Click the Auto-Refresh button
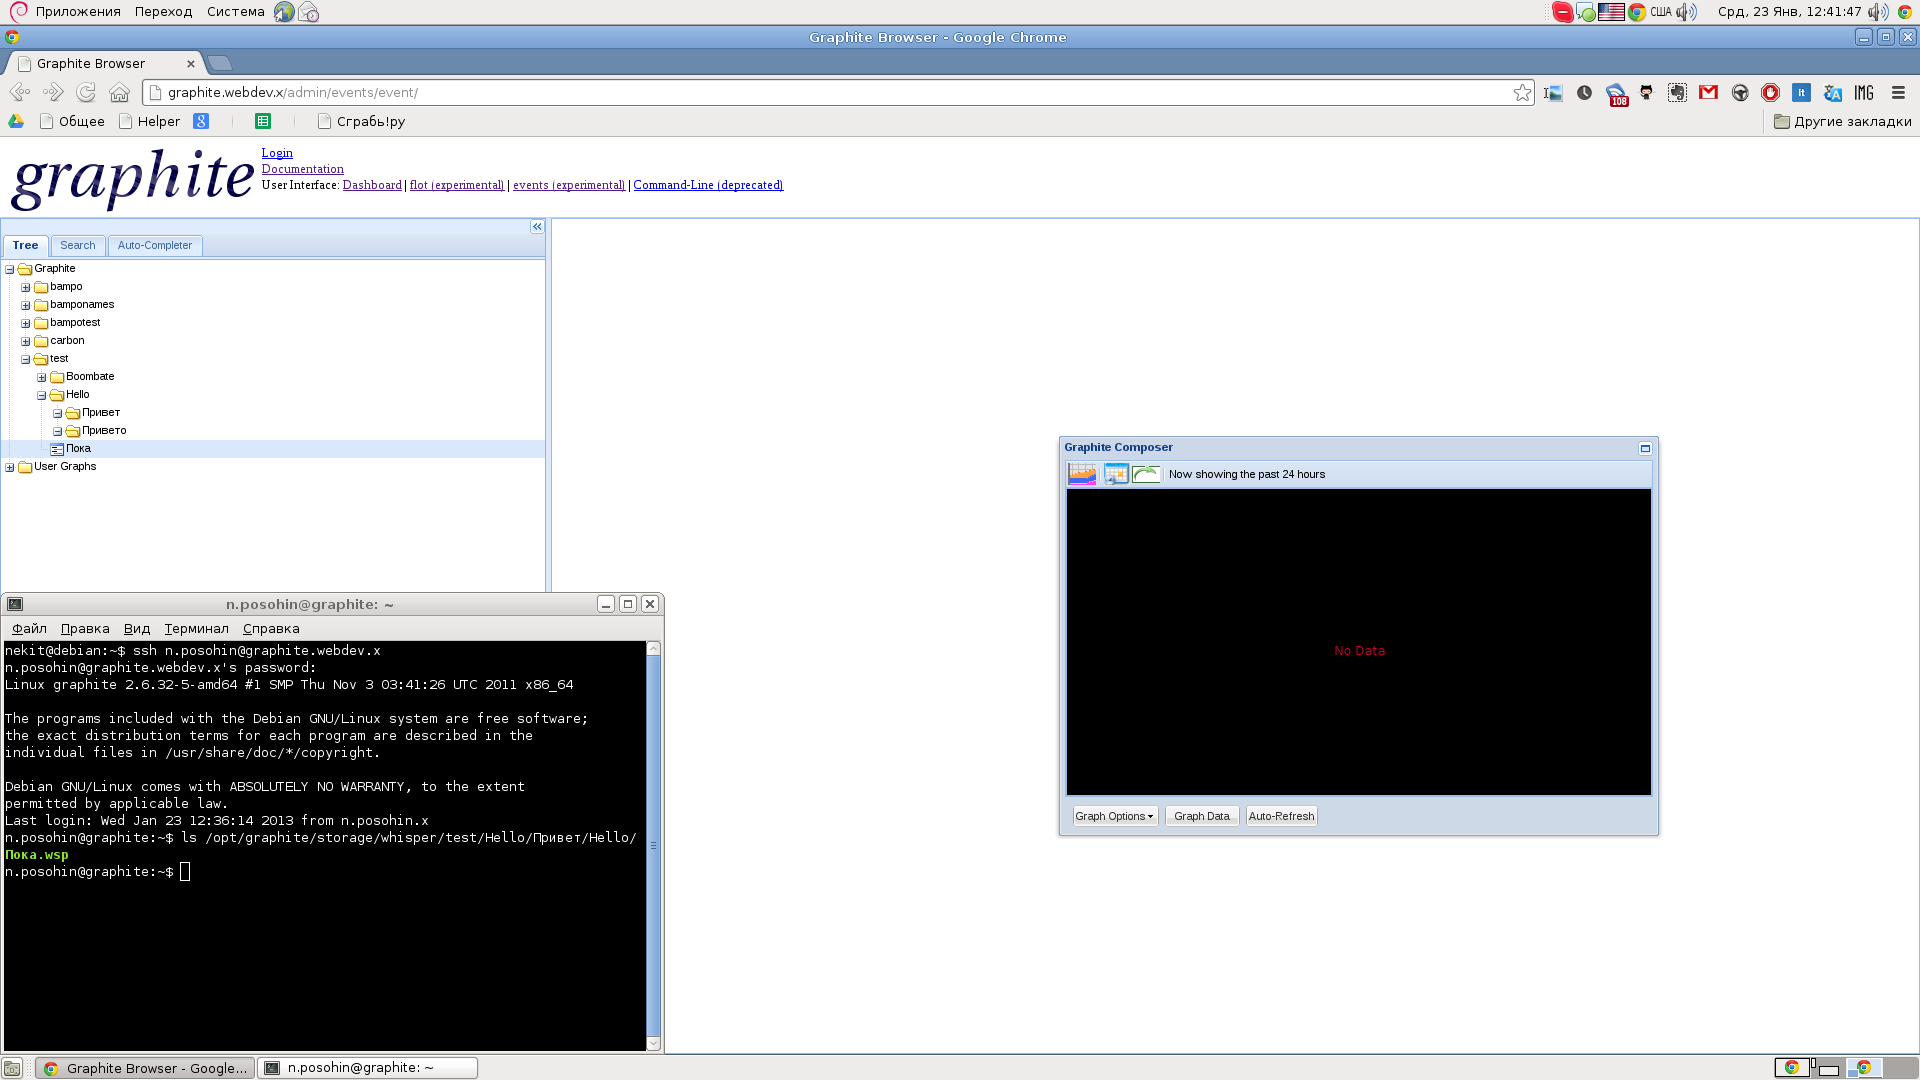 point(1281,816)
